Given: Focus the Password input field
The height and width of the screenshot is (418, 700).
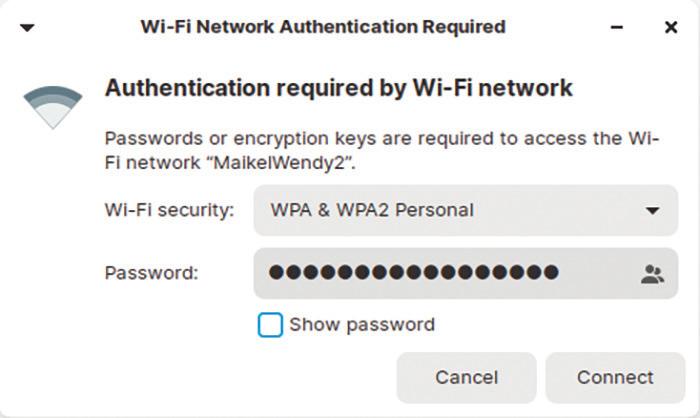Looking at the screenshot, I should [600, 273].
